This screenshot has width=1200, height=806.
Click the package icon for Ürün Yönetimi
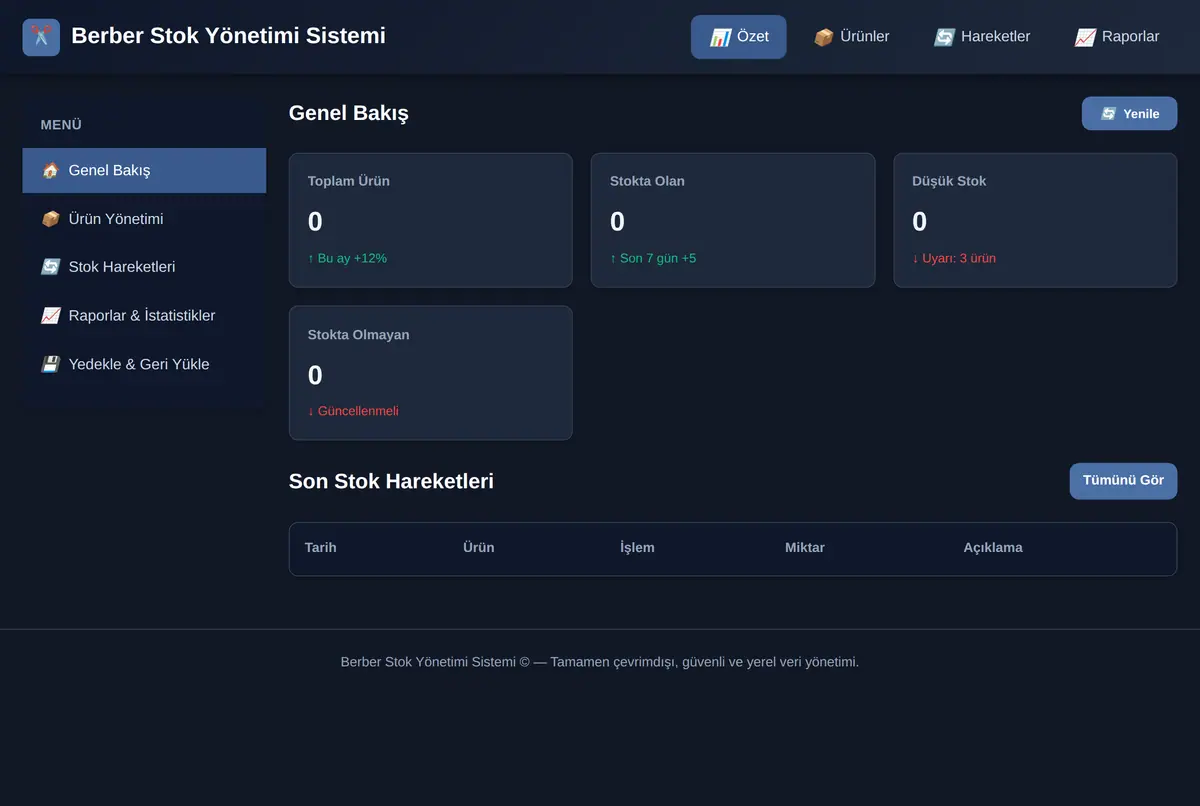(x=50, y=219)
